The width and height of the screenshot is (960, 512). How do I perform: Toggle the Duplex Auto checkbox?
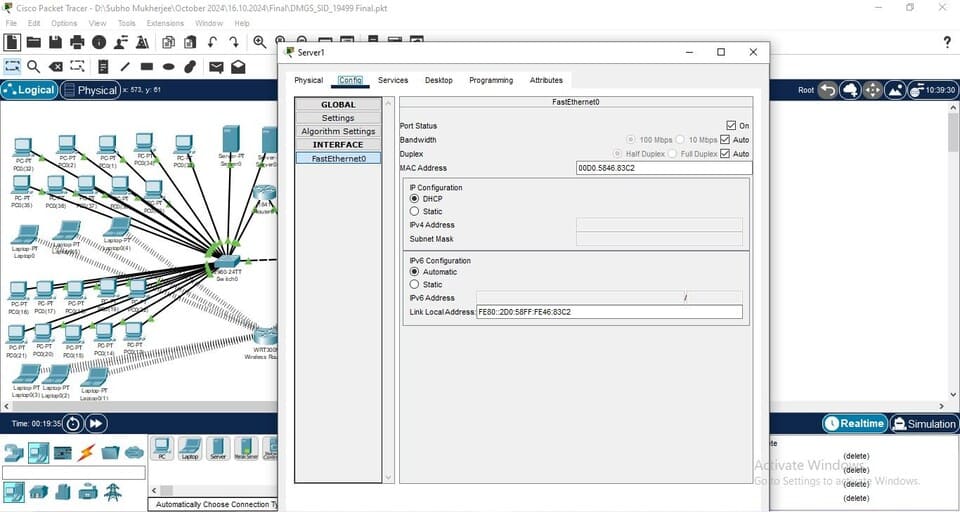[725, 154]
